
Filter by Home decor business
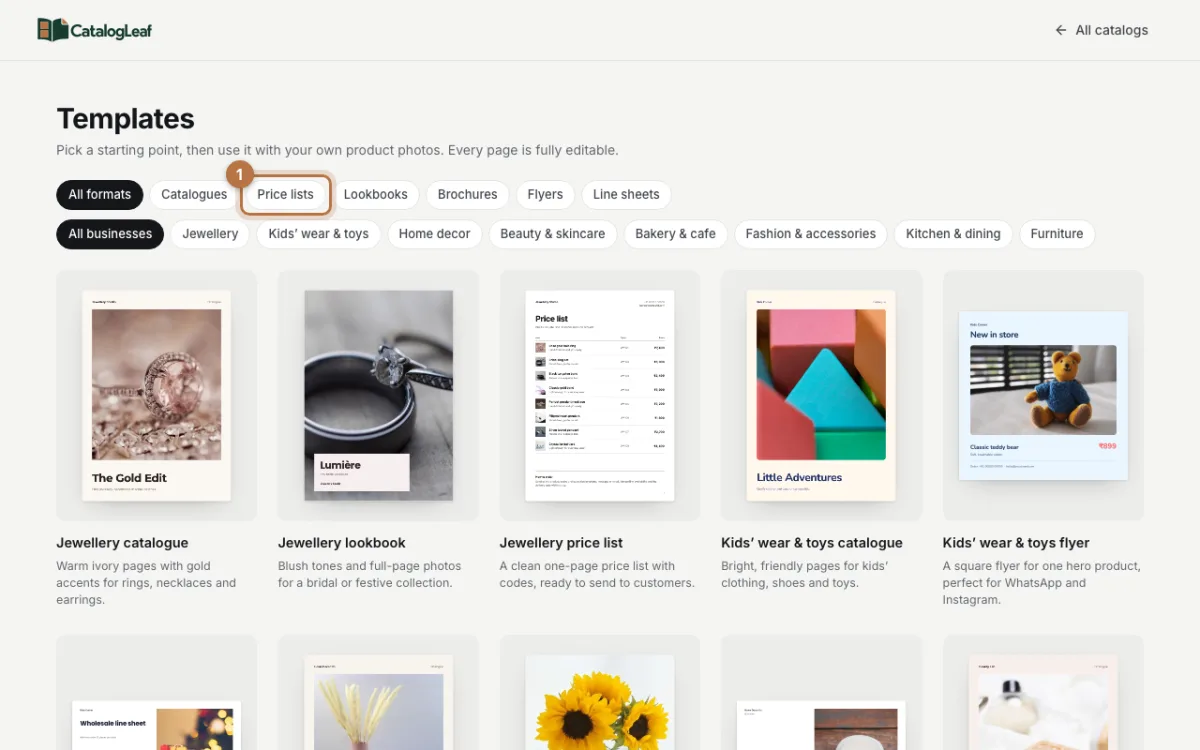point(434,234)
